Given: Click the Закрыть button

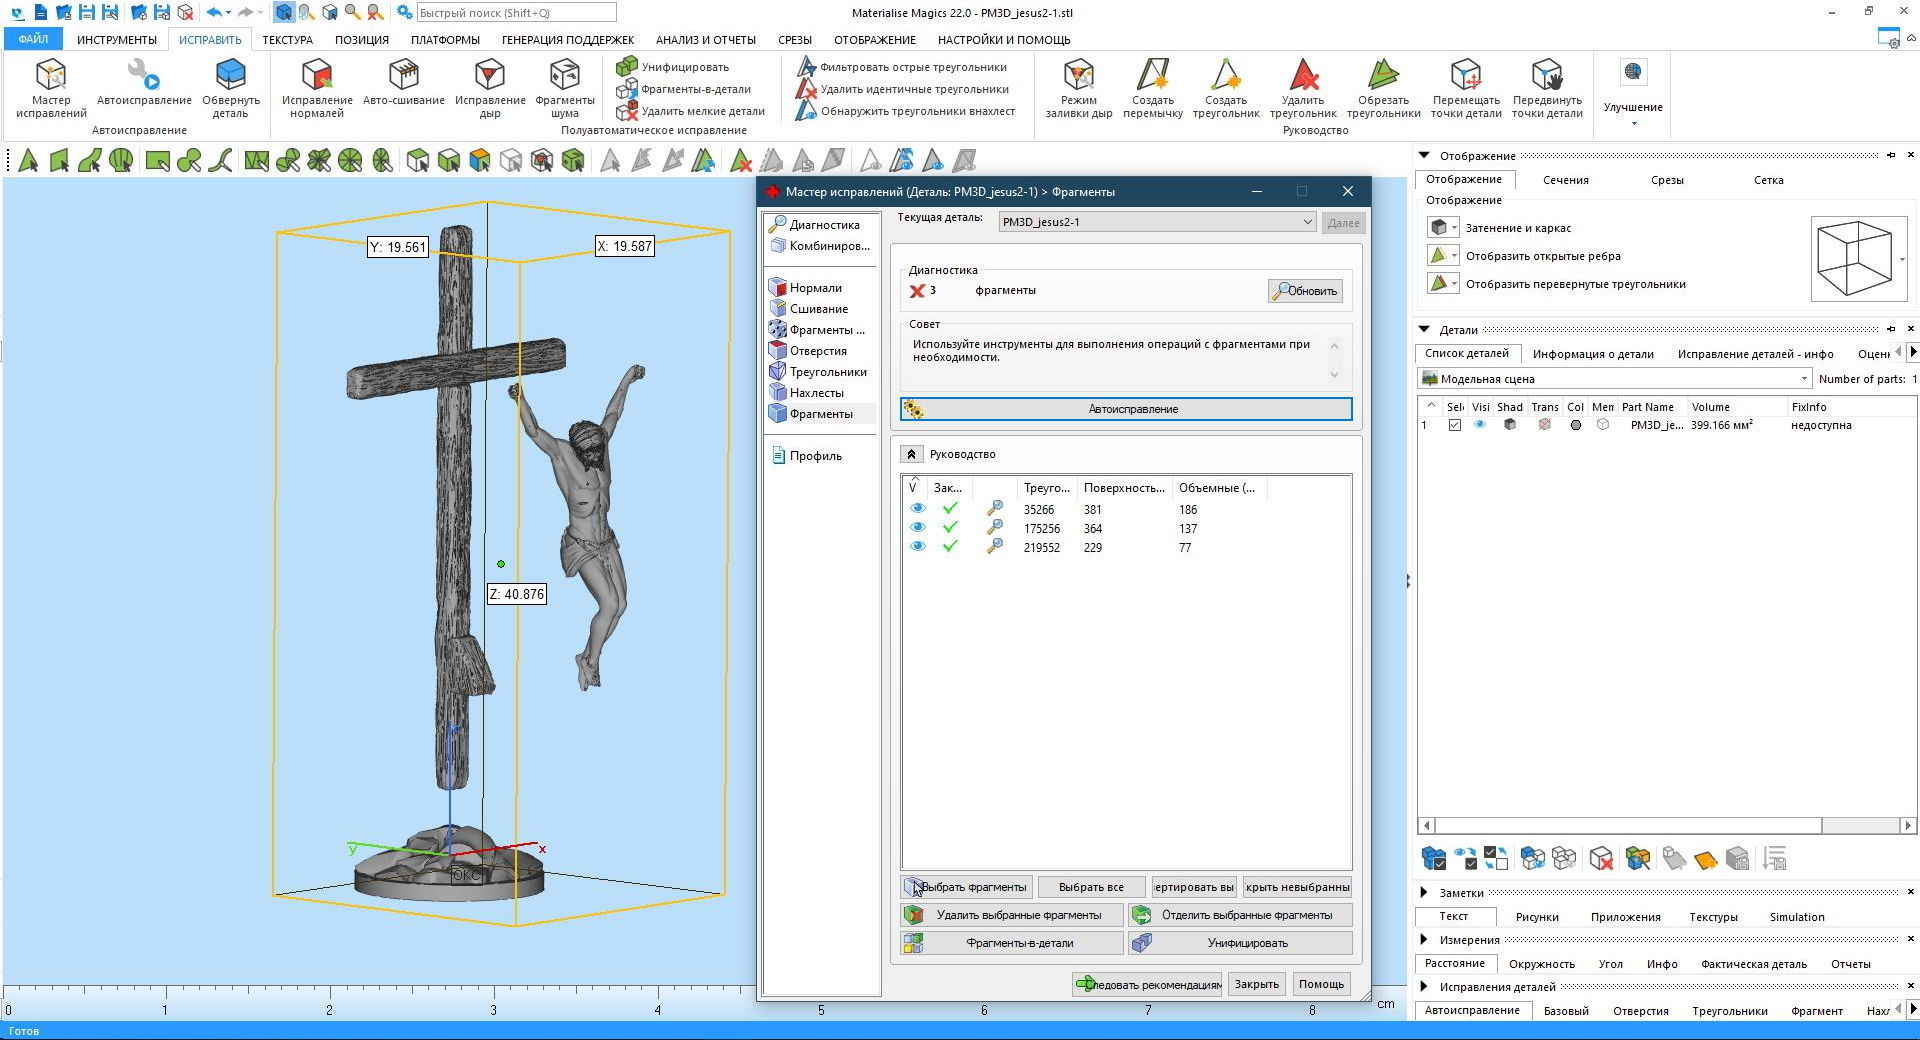Looking at the screenshot, I should 1256,984.
